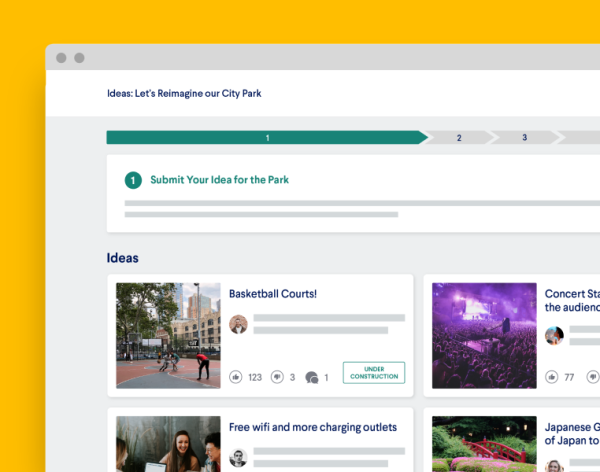This screenshot has height=472, width=600.
Task: Click the 77 upvote count
Action: pos(569,378)
